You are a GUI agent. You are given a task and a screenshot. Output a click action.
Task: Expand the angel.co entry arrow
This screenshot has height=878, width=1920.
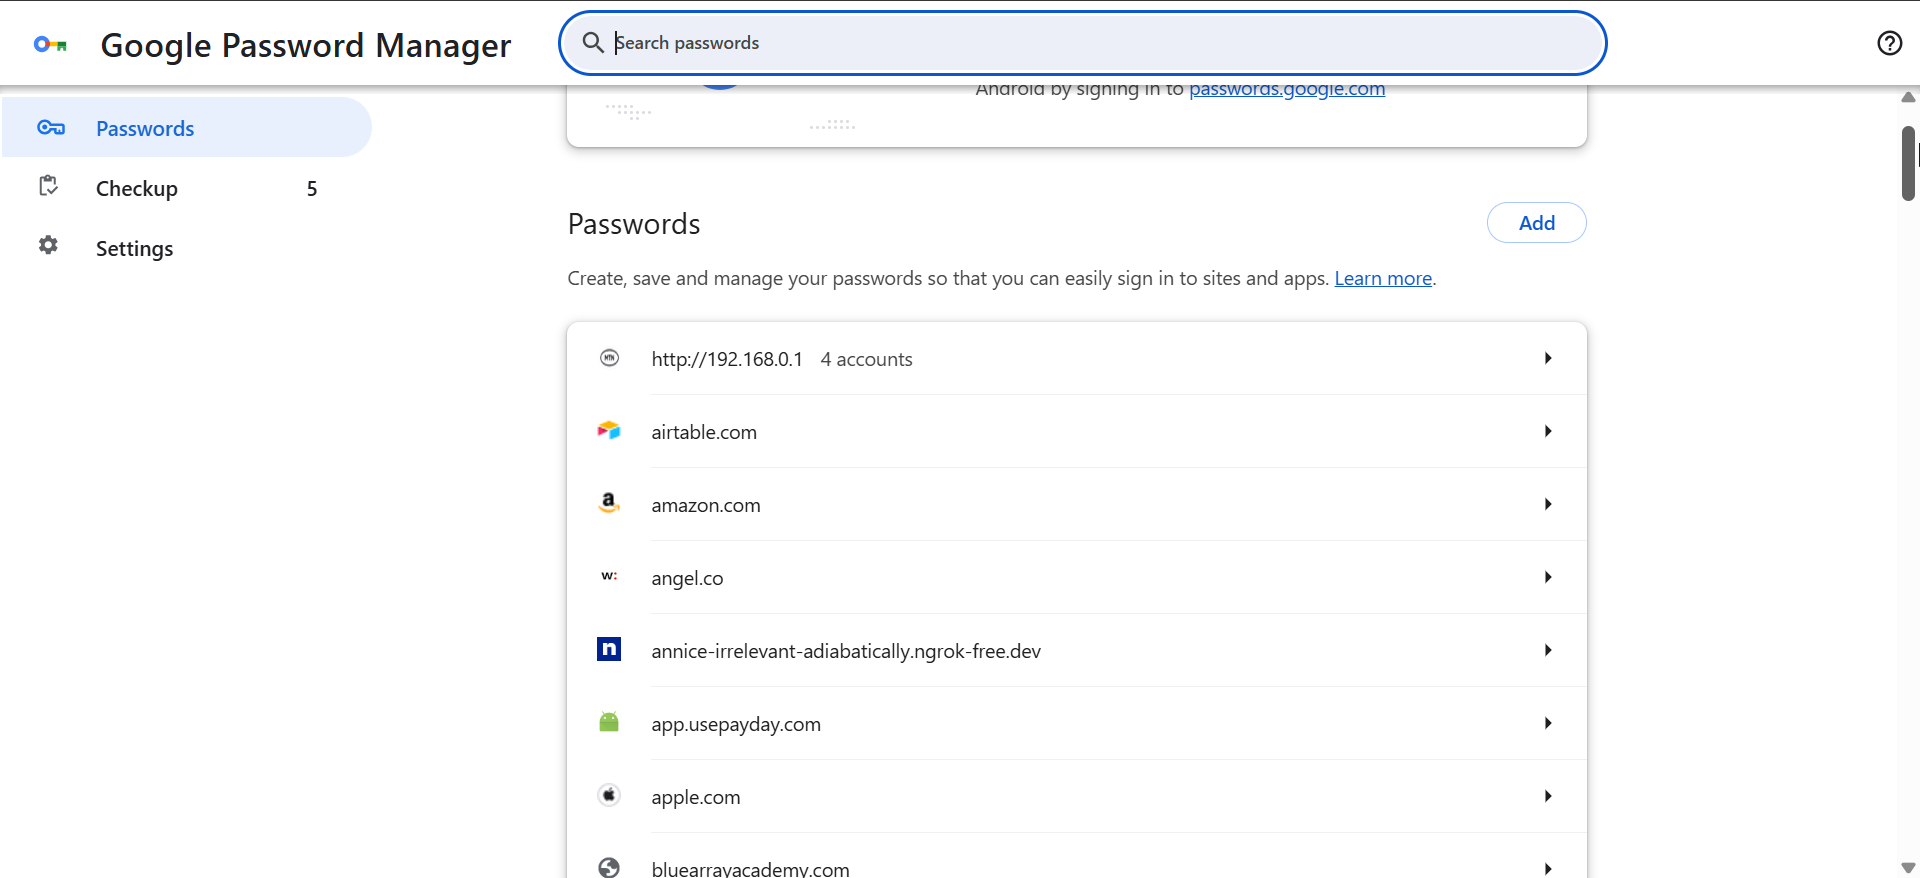coord(1547,577)
